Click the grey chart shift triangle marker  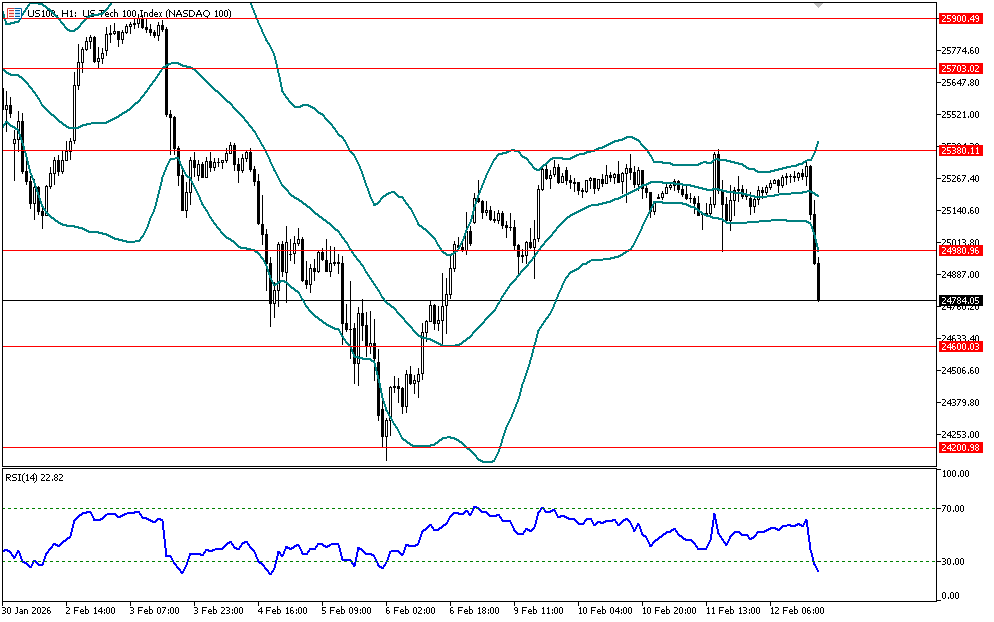(x=819, y=5)
